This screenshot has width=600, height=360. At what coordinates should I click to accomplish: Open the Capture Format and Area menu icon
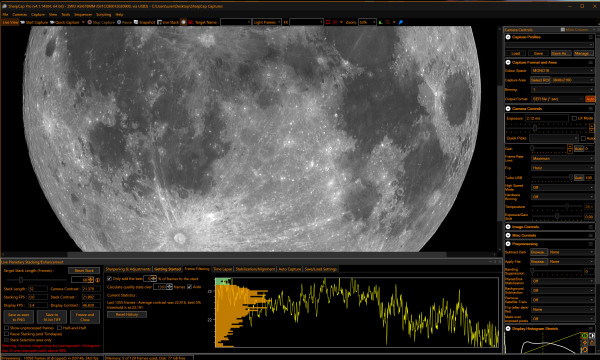click(x=591, y=62)
